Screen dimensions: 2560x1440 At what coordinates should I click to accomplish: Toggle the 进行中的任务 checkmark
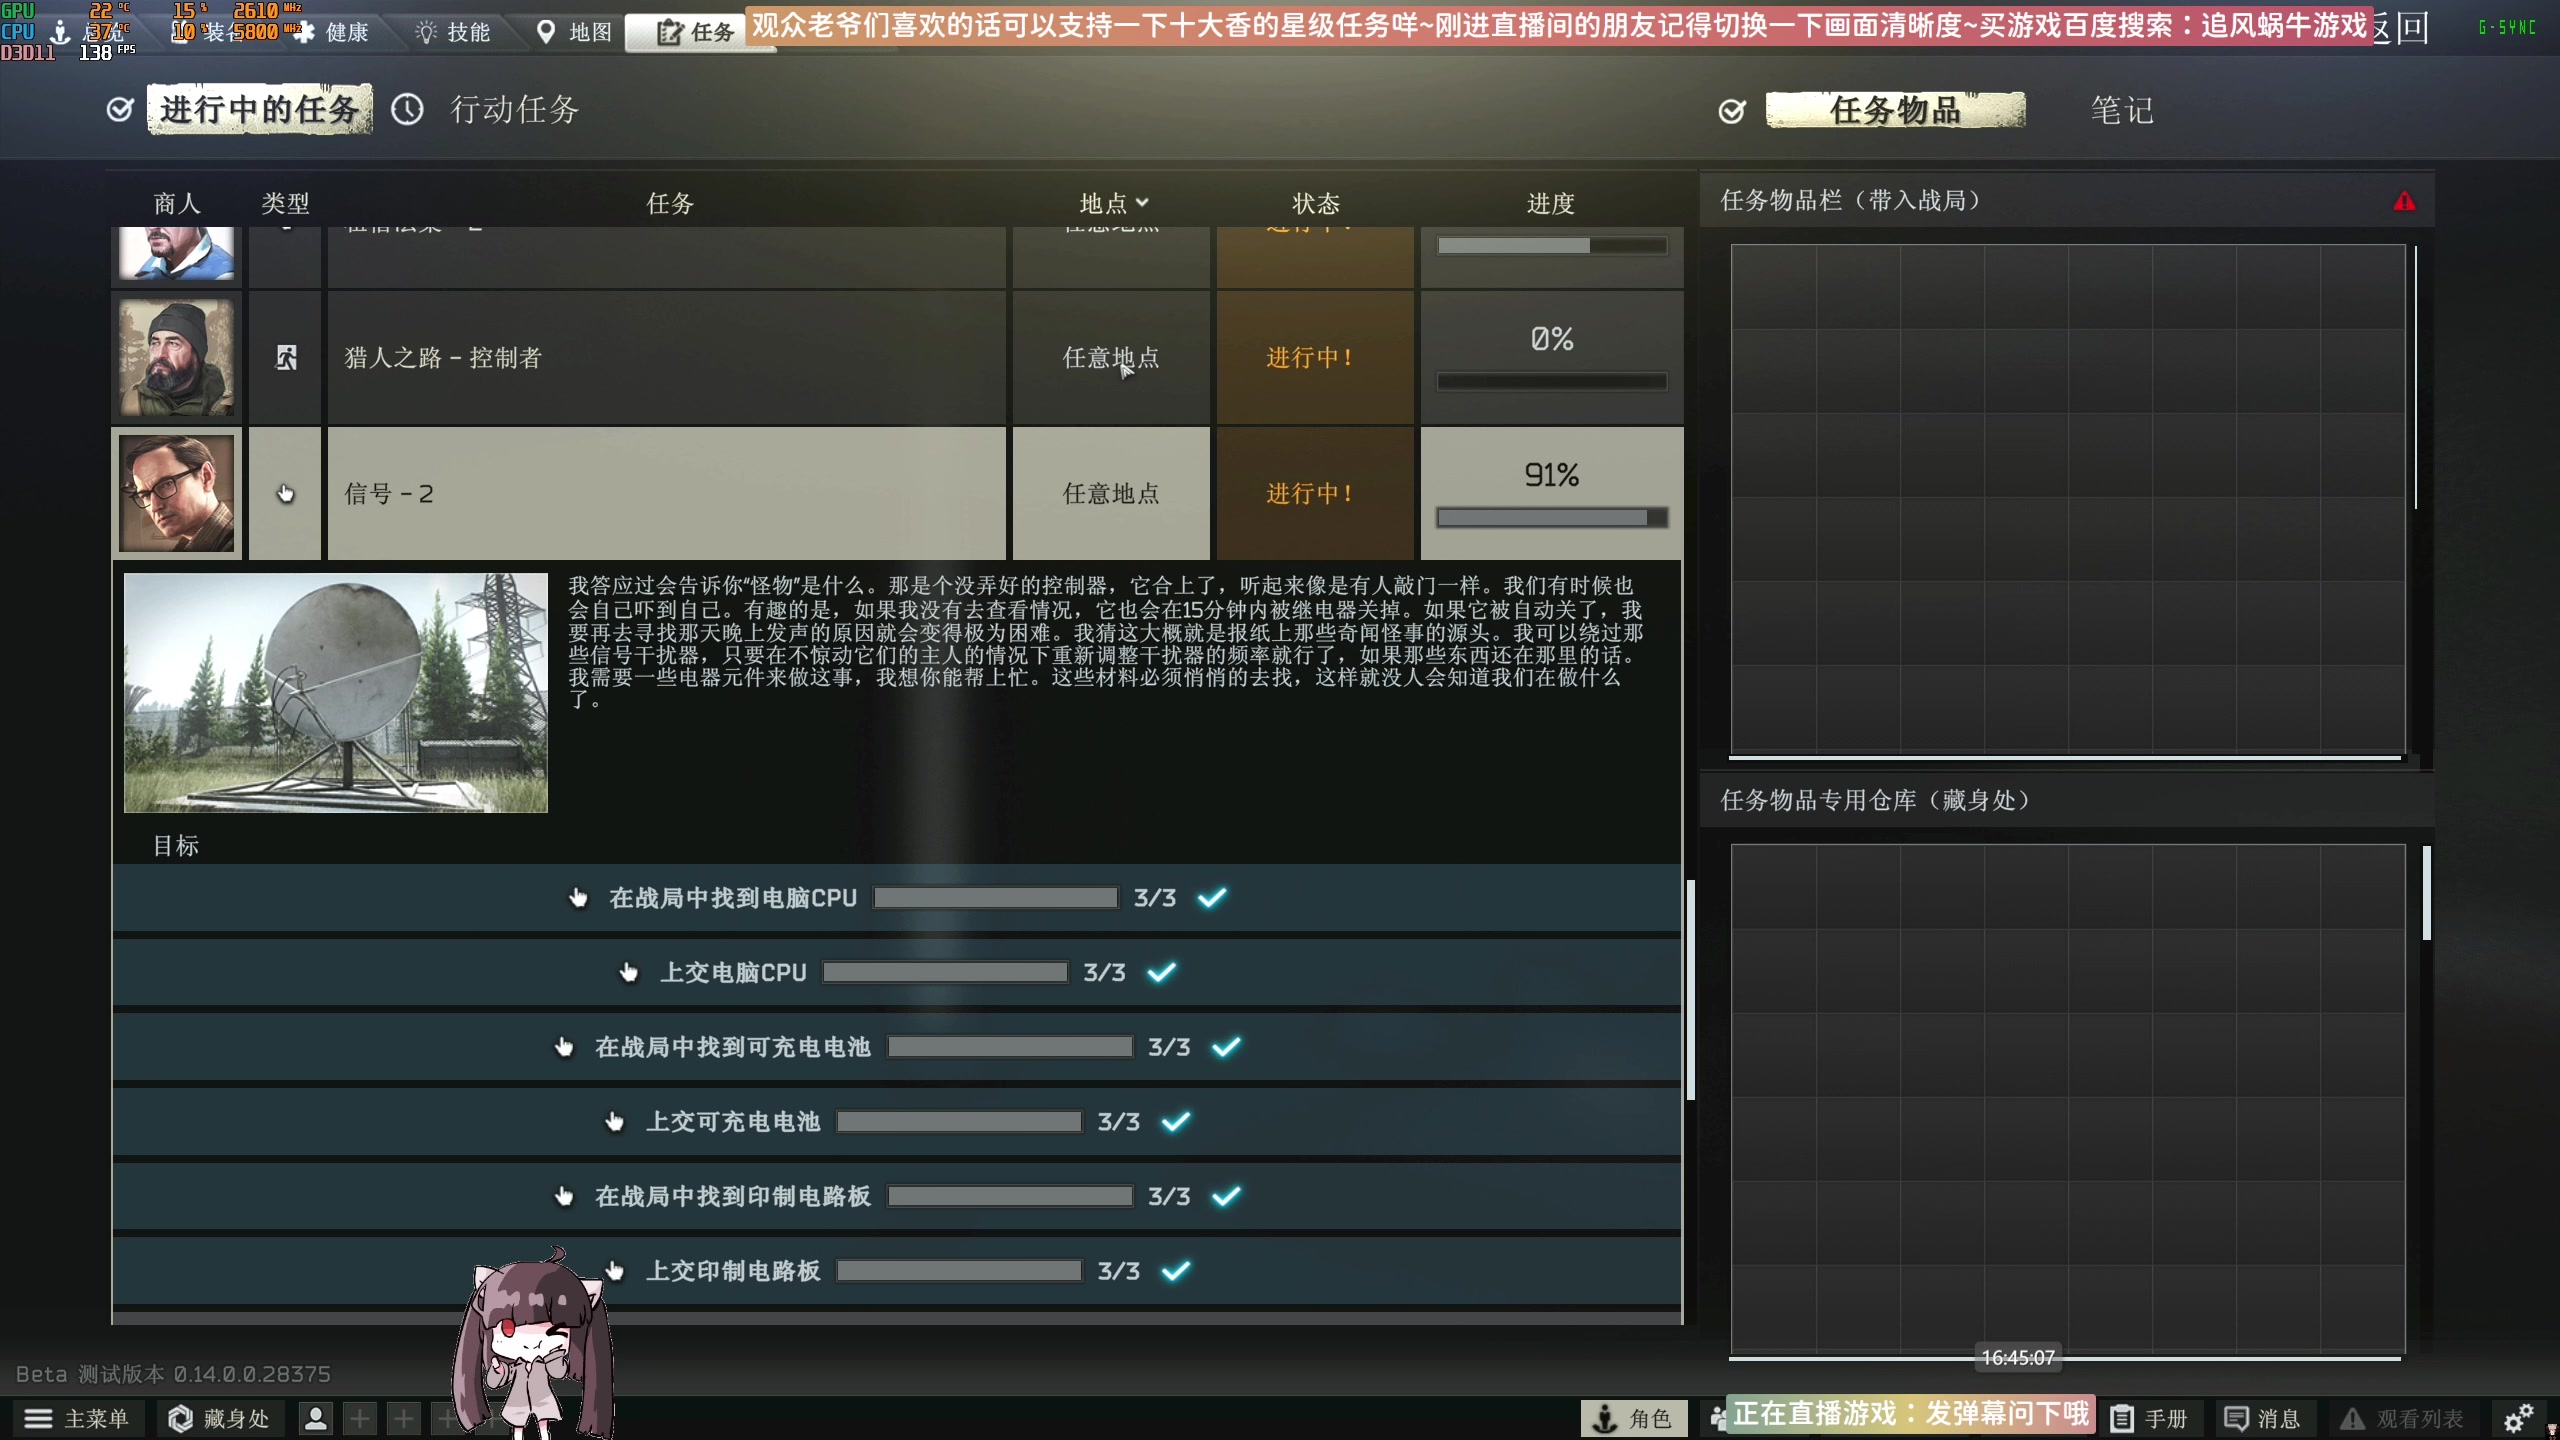120,110
